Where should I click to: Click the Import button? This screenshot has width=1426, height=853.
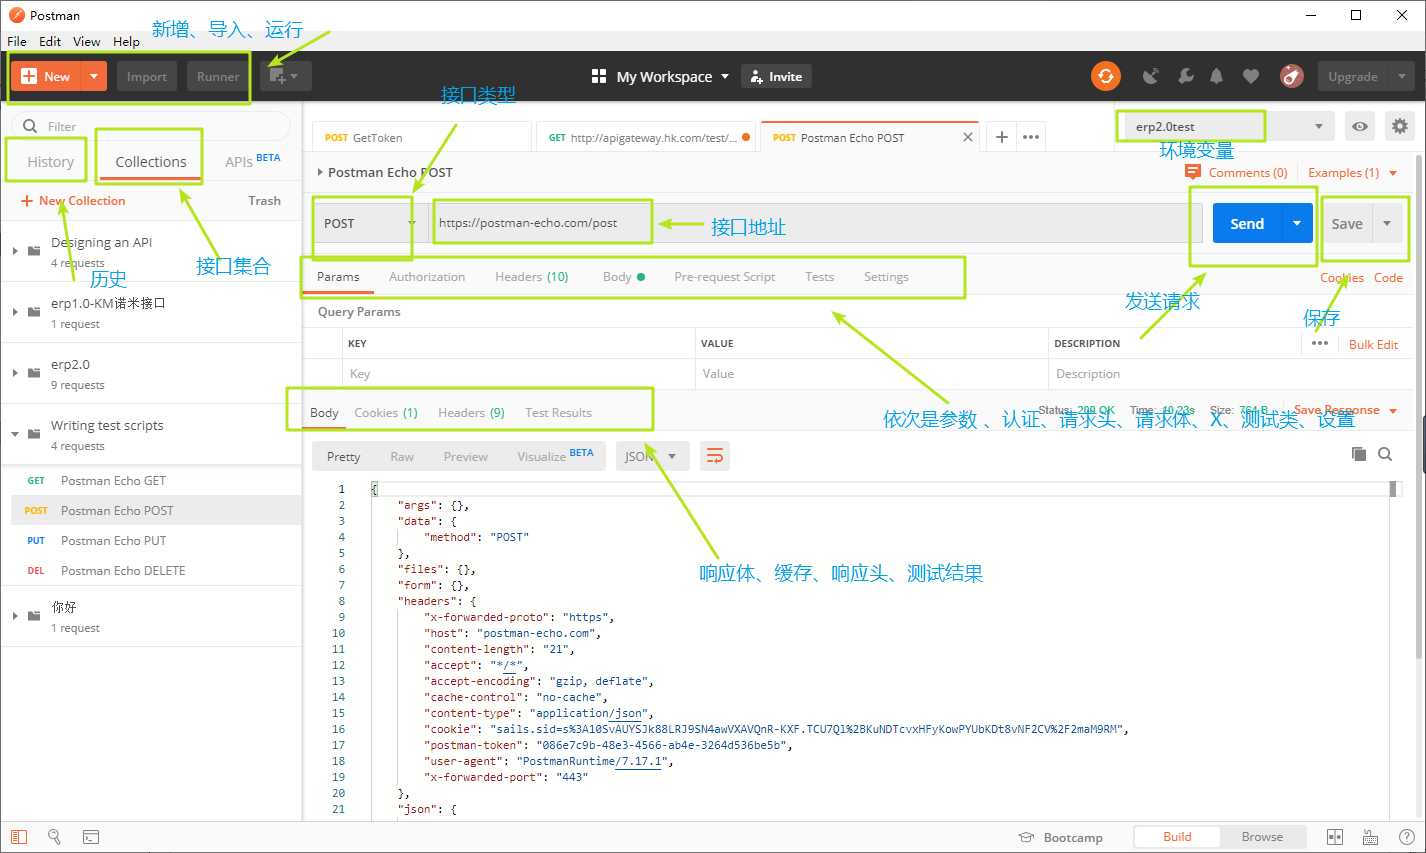click(147, 76)
